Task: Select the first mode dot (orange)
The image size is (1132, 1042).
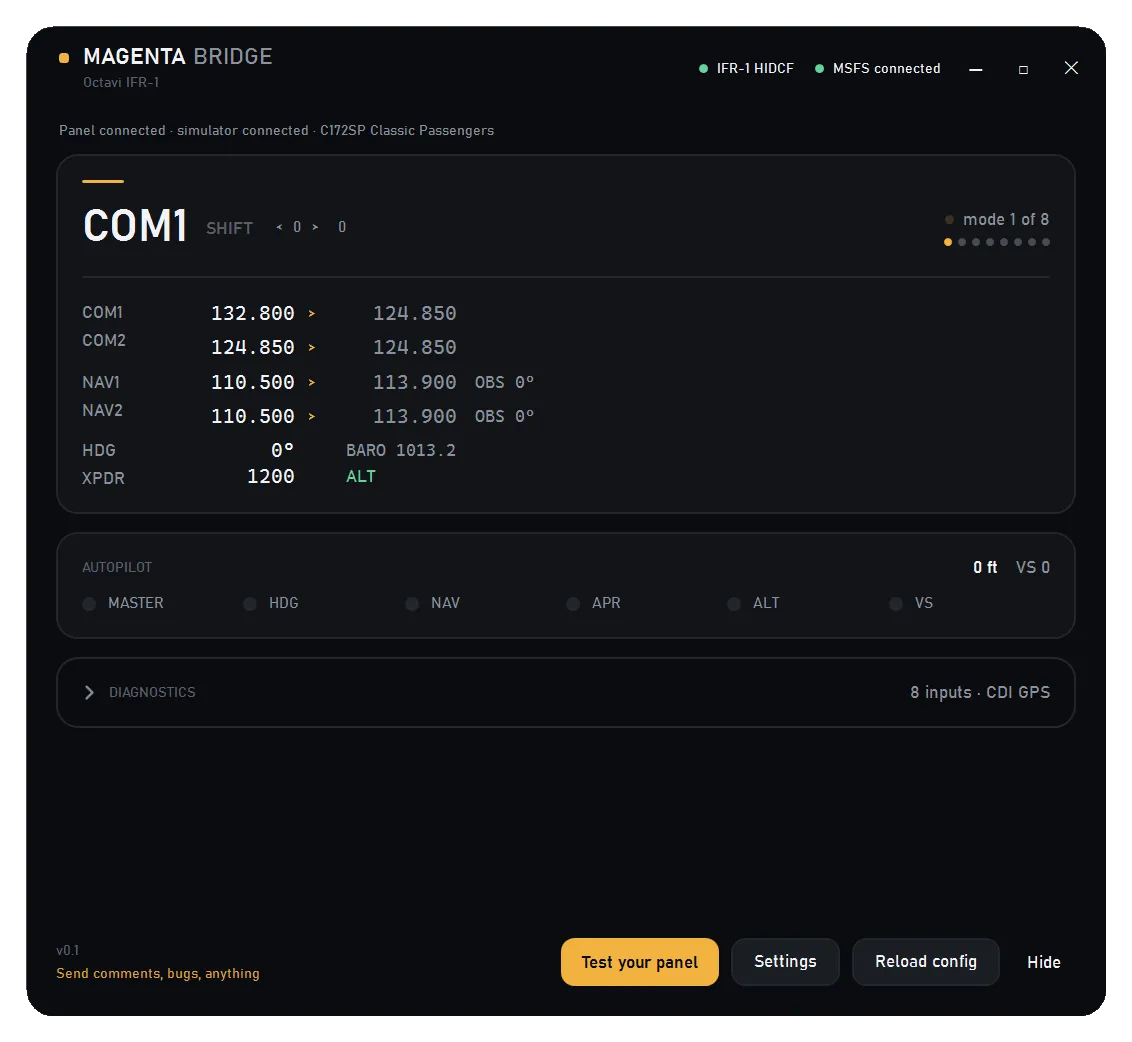Action: tap(948, 242)
